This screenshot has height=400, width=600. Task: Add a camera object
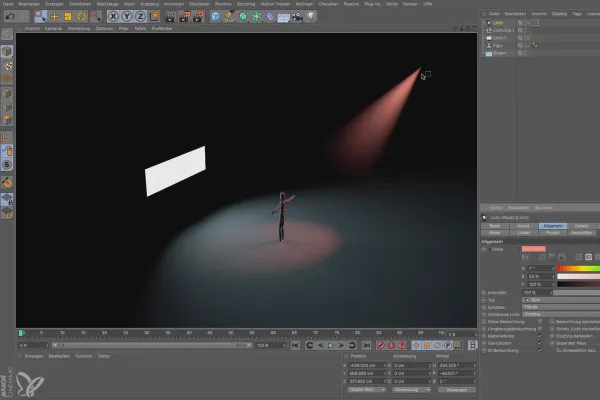[x=297, y=16]
